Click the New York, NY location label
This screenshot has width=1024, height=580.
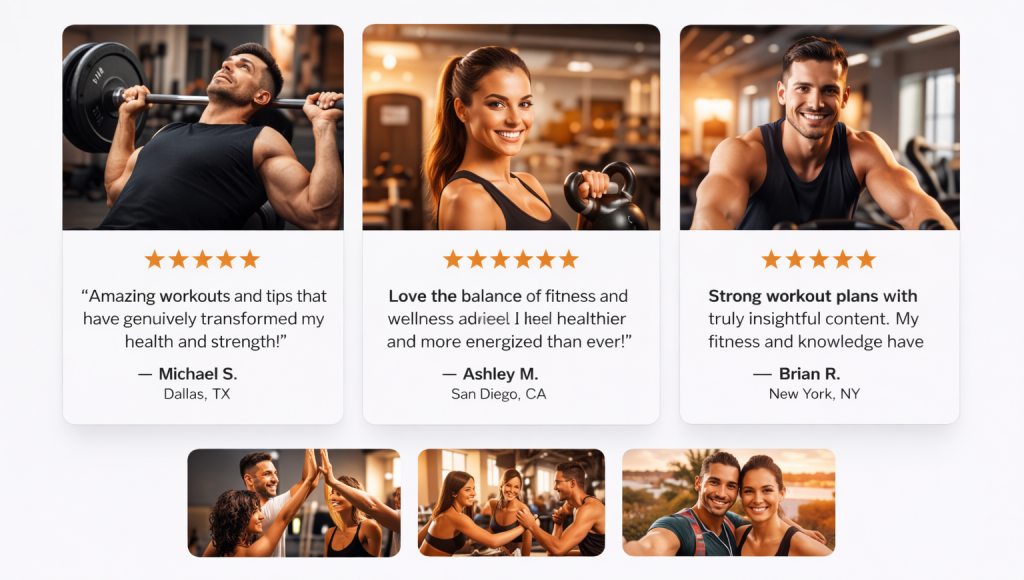[814, 394]
